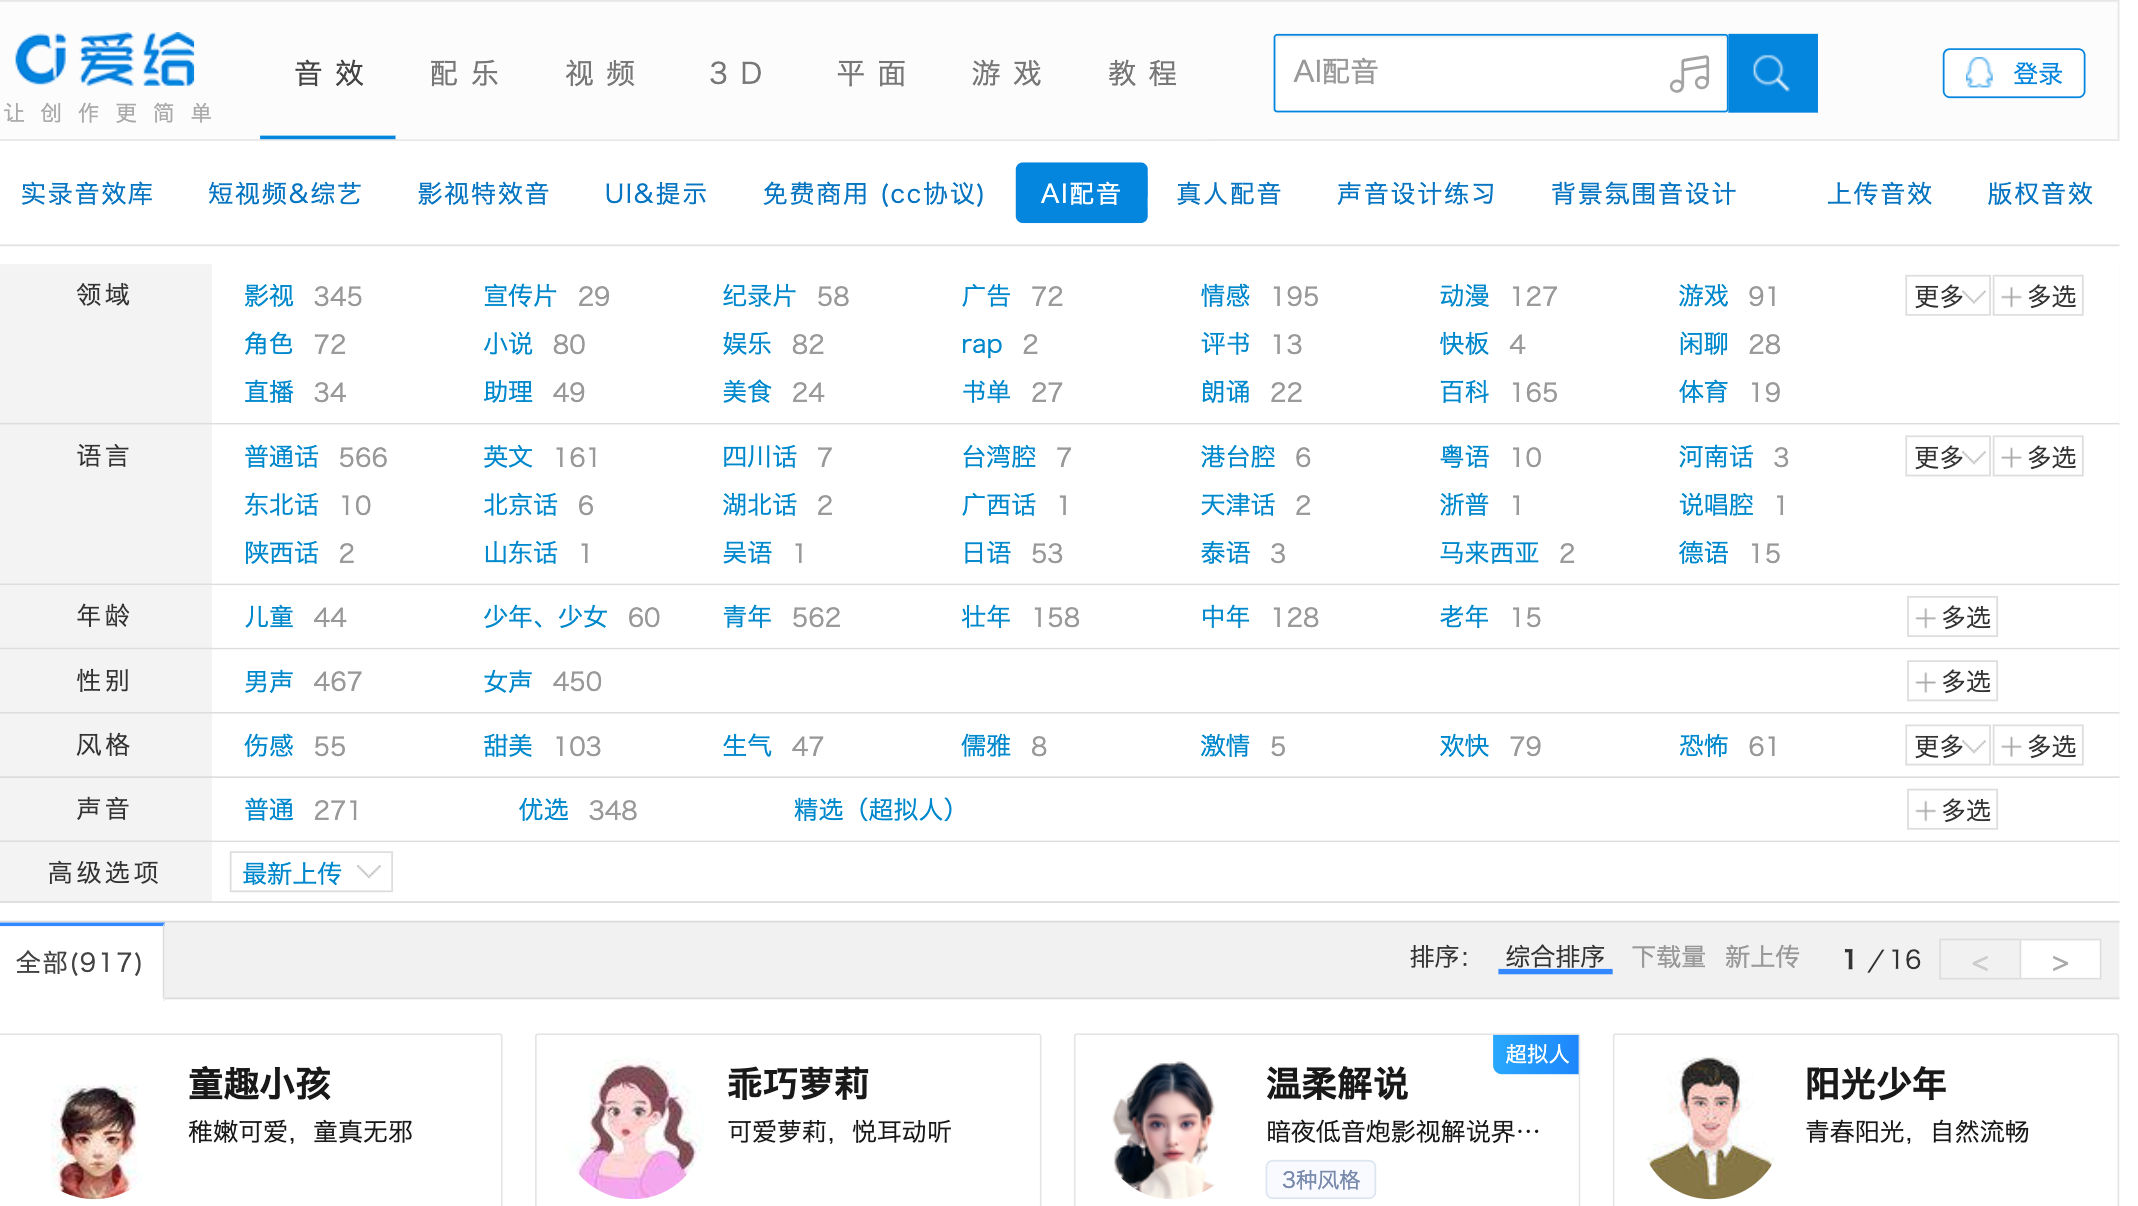Open the 短视频&综艺 category
The image size is (2138, 1206).
[285, 193]
